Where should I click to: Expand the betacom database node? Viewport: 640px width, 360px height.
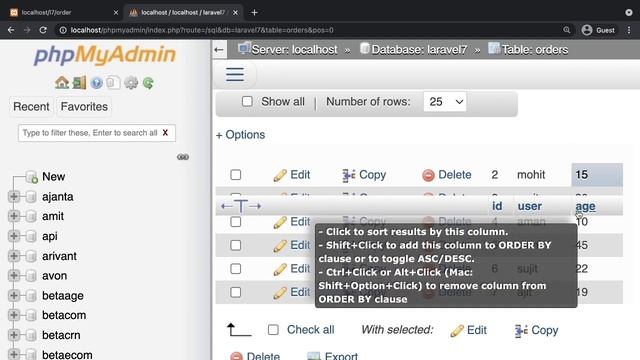[x=13, y=315]
